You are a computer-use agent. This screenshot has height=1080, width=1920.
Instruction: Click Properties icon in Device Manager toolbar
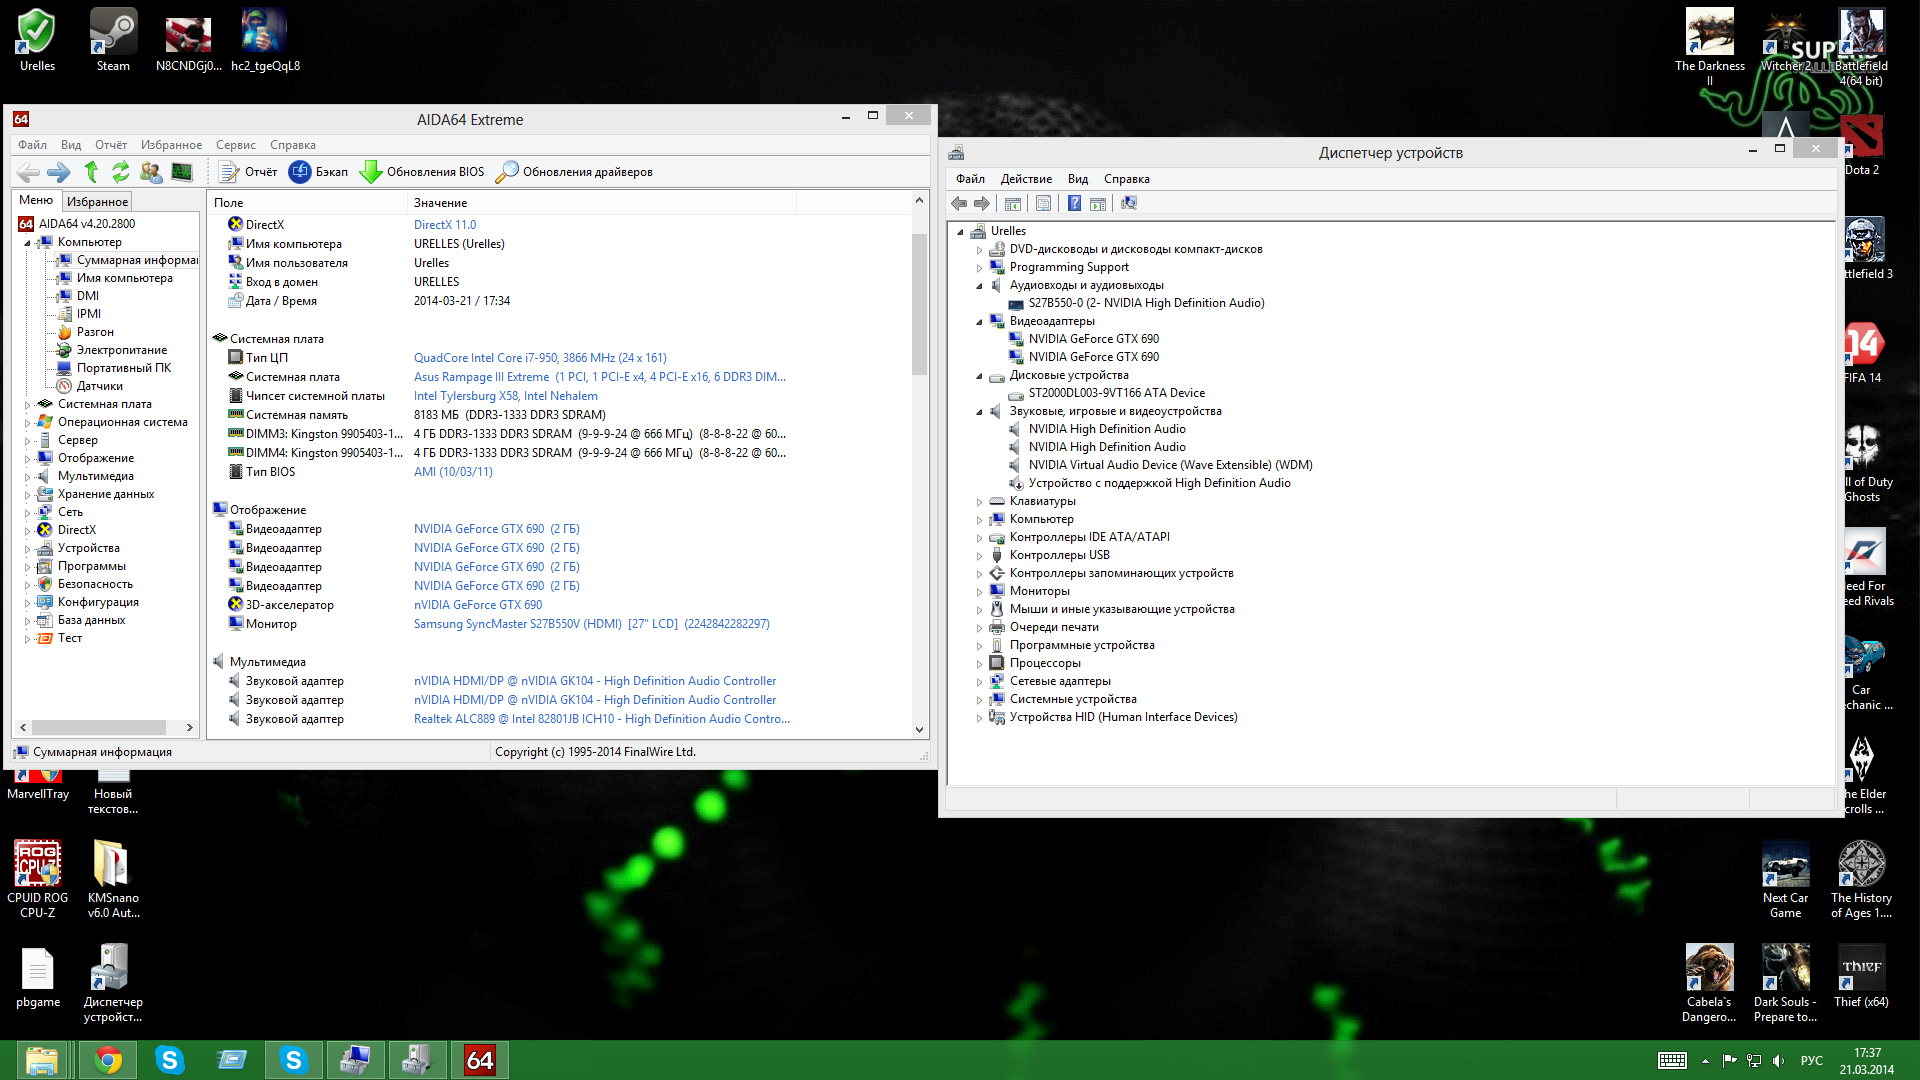tap(1043, 204)
